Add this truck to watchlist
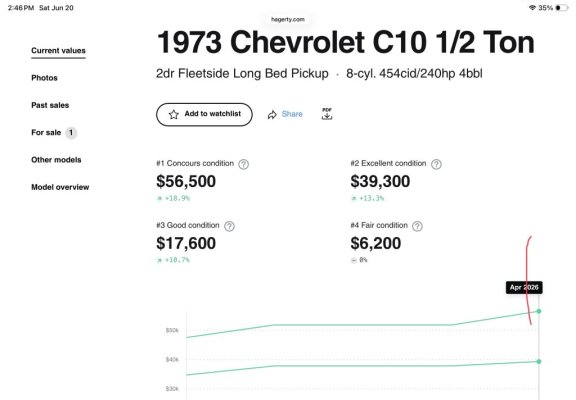This screenshot has height=400, width=576. point(204,115)
